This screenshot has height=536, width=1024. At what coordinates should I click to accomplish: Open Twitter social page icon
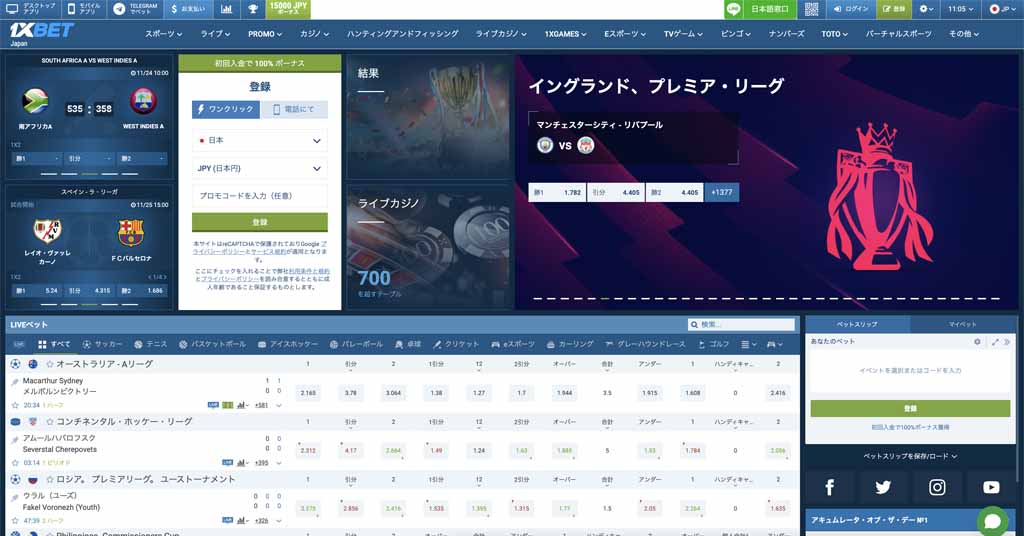(x=883, y=487)
